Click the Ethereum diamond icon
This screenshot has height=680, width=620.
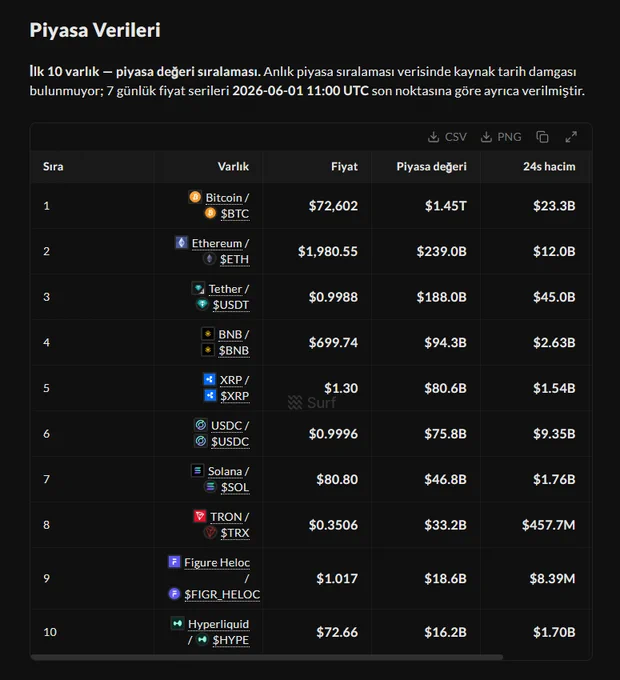181,243
